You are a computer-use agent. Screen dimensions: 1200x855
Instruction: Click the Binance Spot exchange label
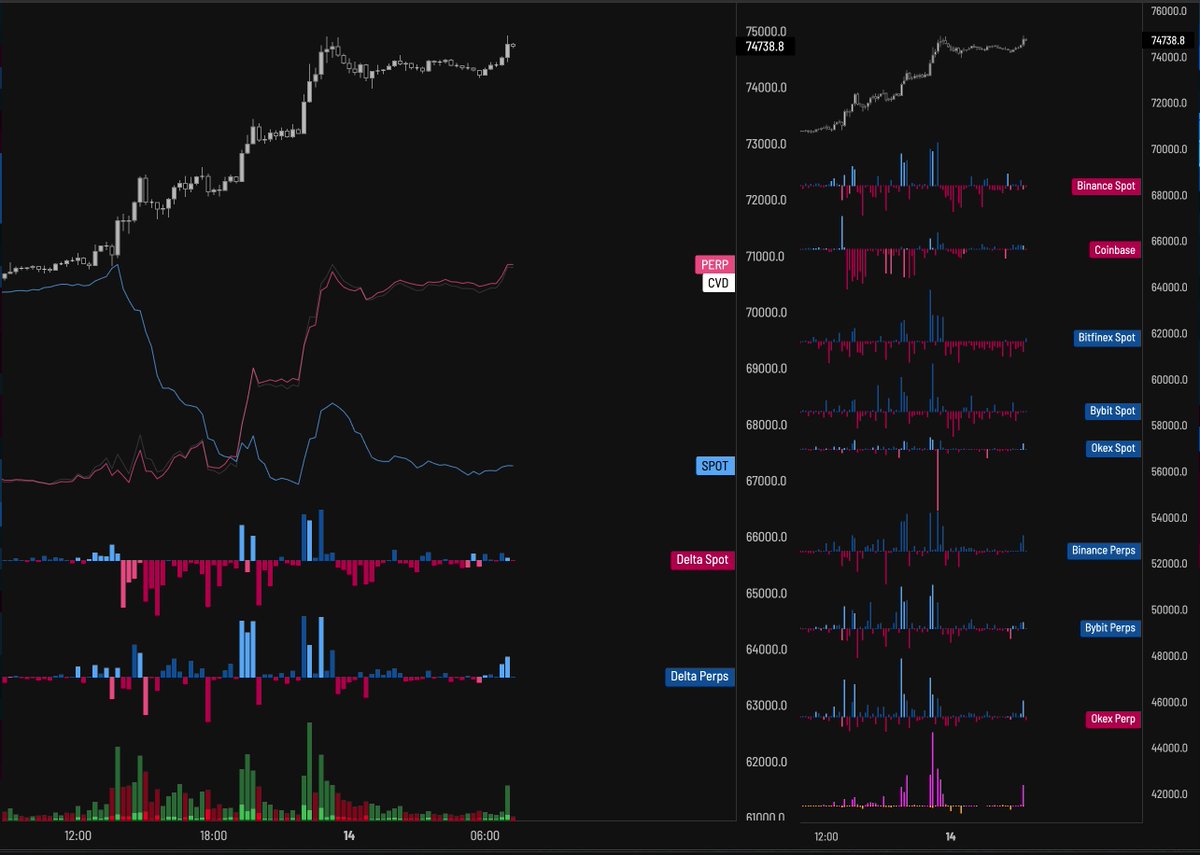point(1106,186)
